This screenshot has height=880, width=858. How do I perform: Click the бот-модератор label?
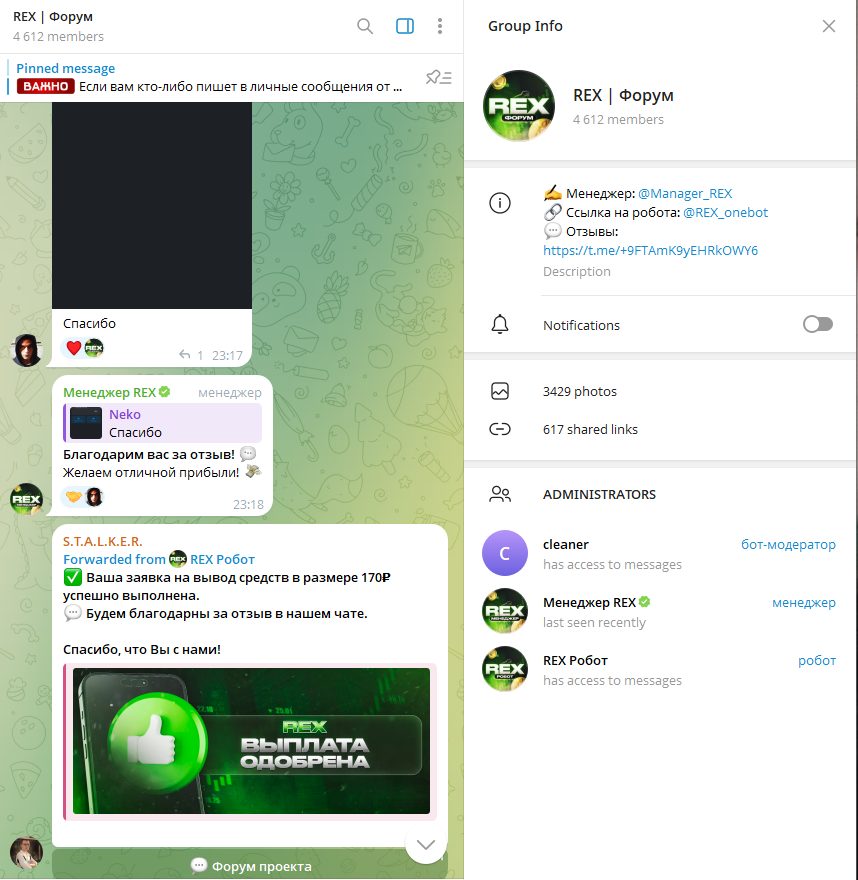pos(788,544)
